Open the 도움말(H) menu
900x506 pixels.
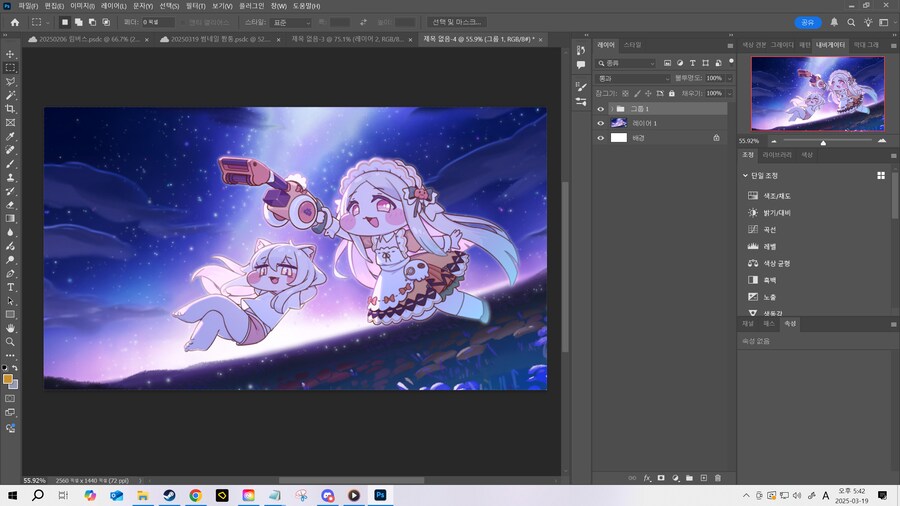[x=307, y=6]
